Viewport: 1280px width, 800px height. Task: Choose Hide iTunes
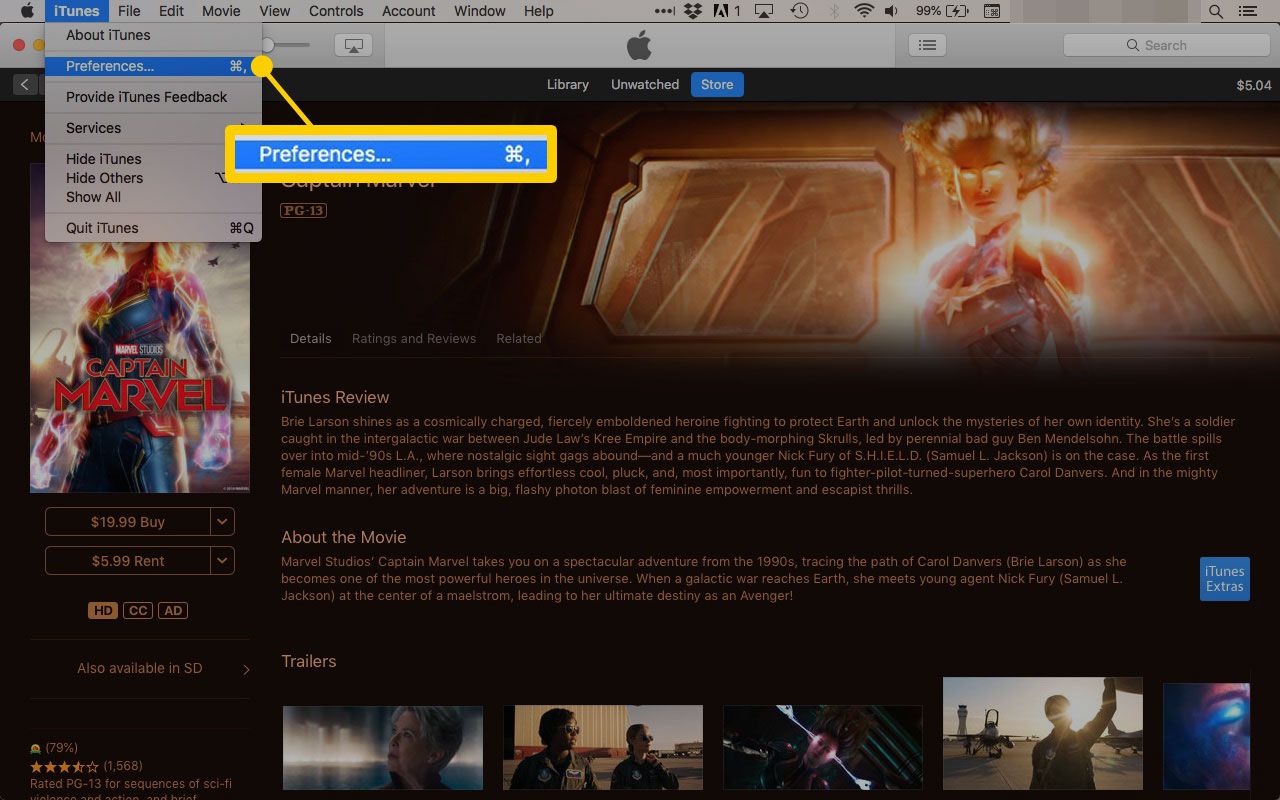153,159
